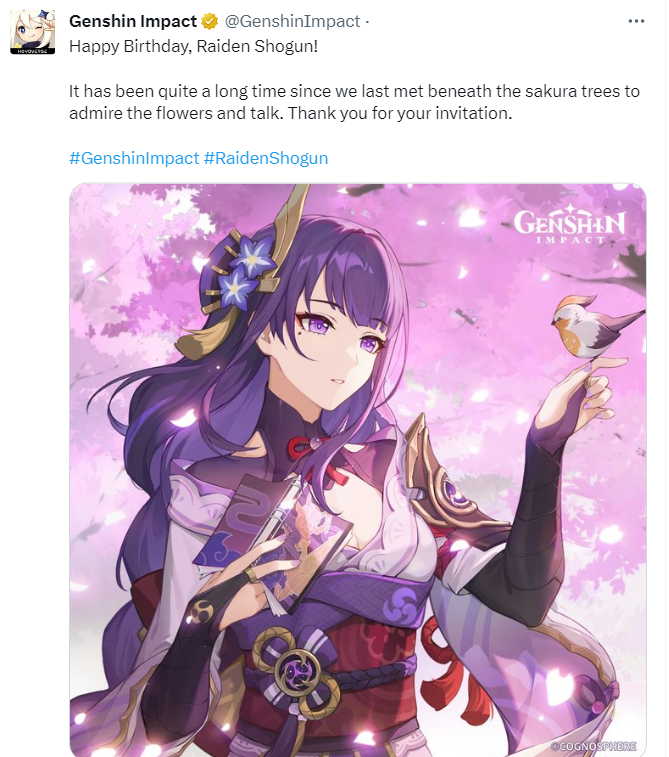The image size is (669, 757).
Task: Open the Raiden Shogun birthday artwork
Action: pos(358,470)
